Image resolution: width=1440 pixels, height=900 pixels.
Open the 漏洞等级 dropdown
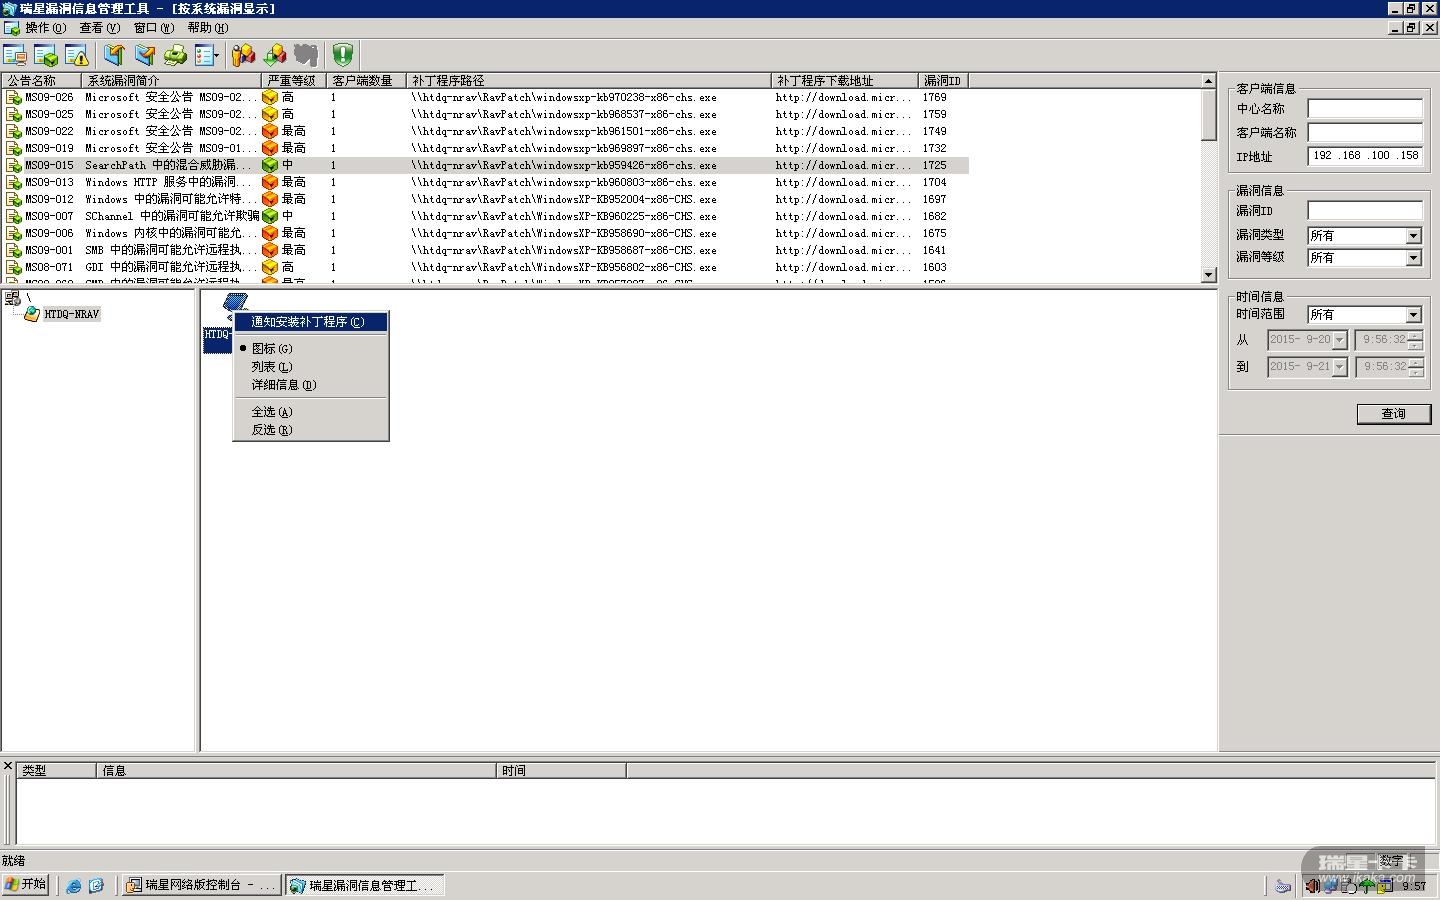click(x=1413, y=258)
